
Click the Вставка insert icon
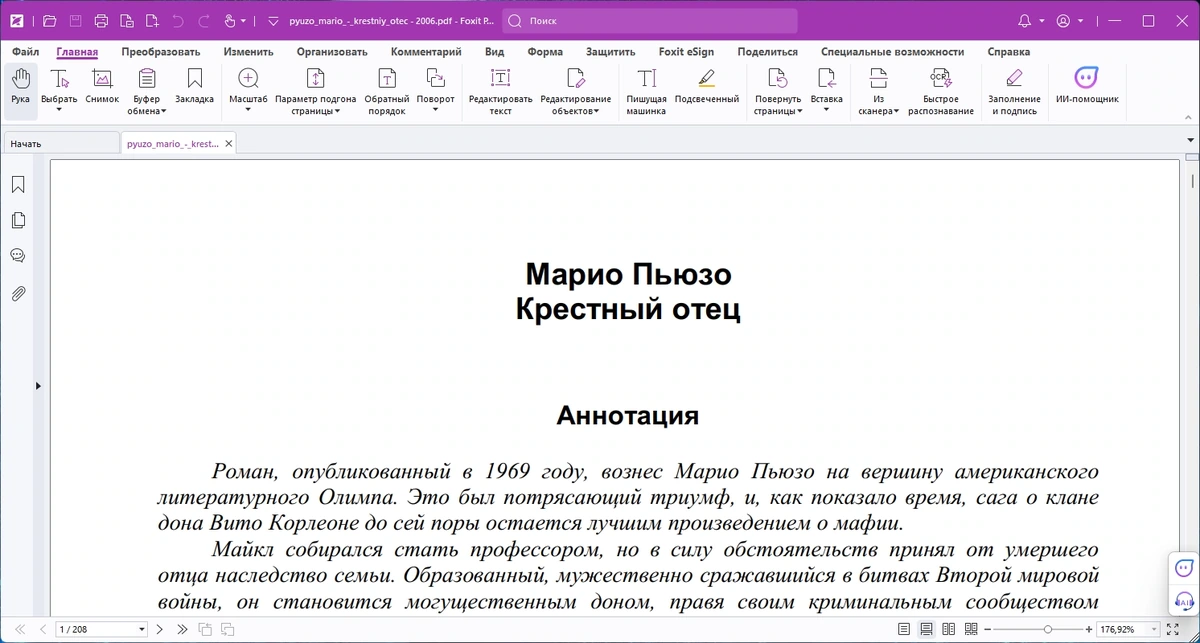click(x=826, y=80)
